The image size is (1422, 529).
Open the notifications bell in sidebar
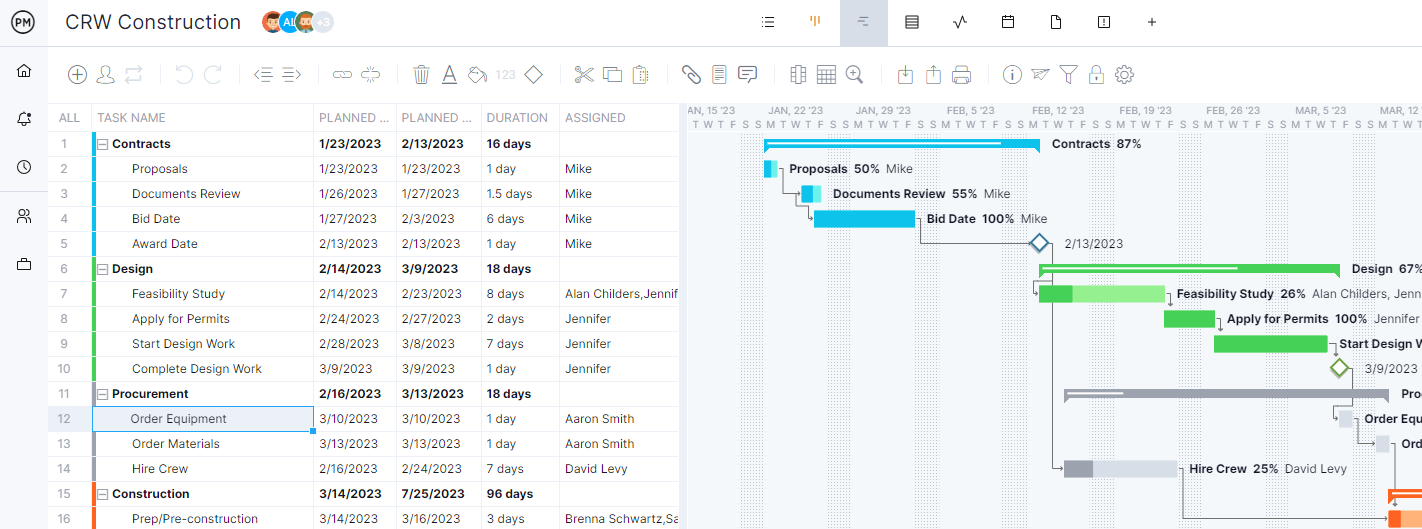coord(24,119)
